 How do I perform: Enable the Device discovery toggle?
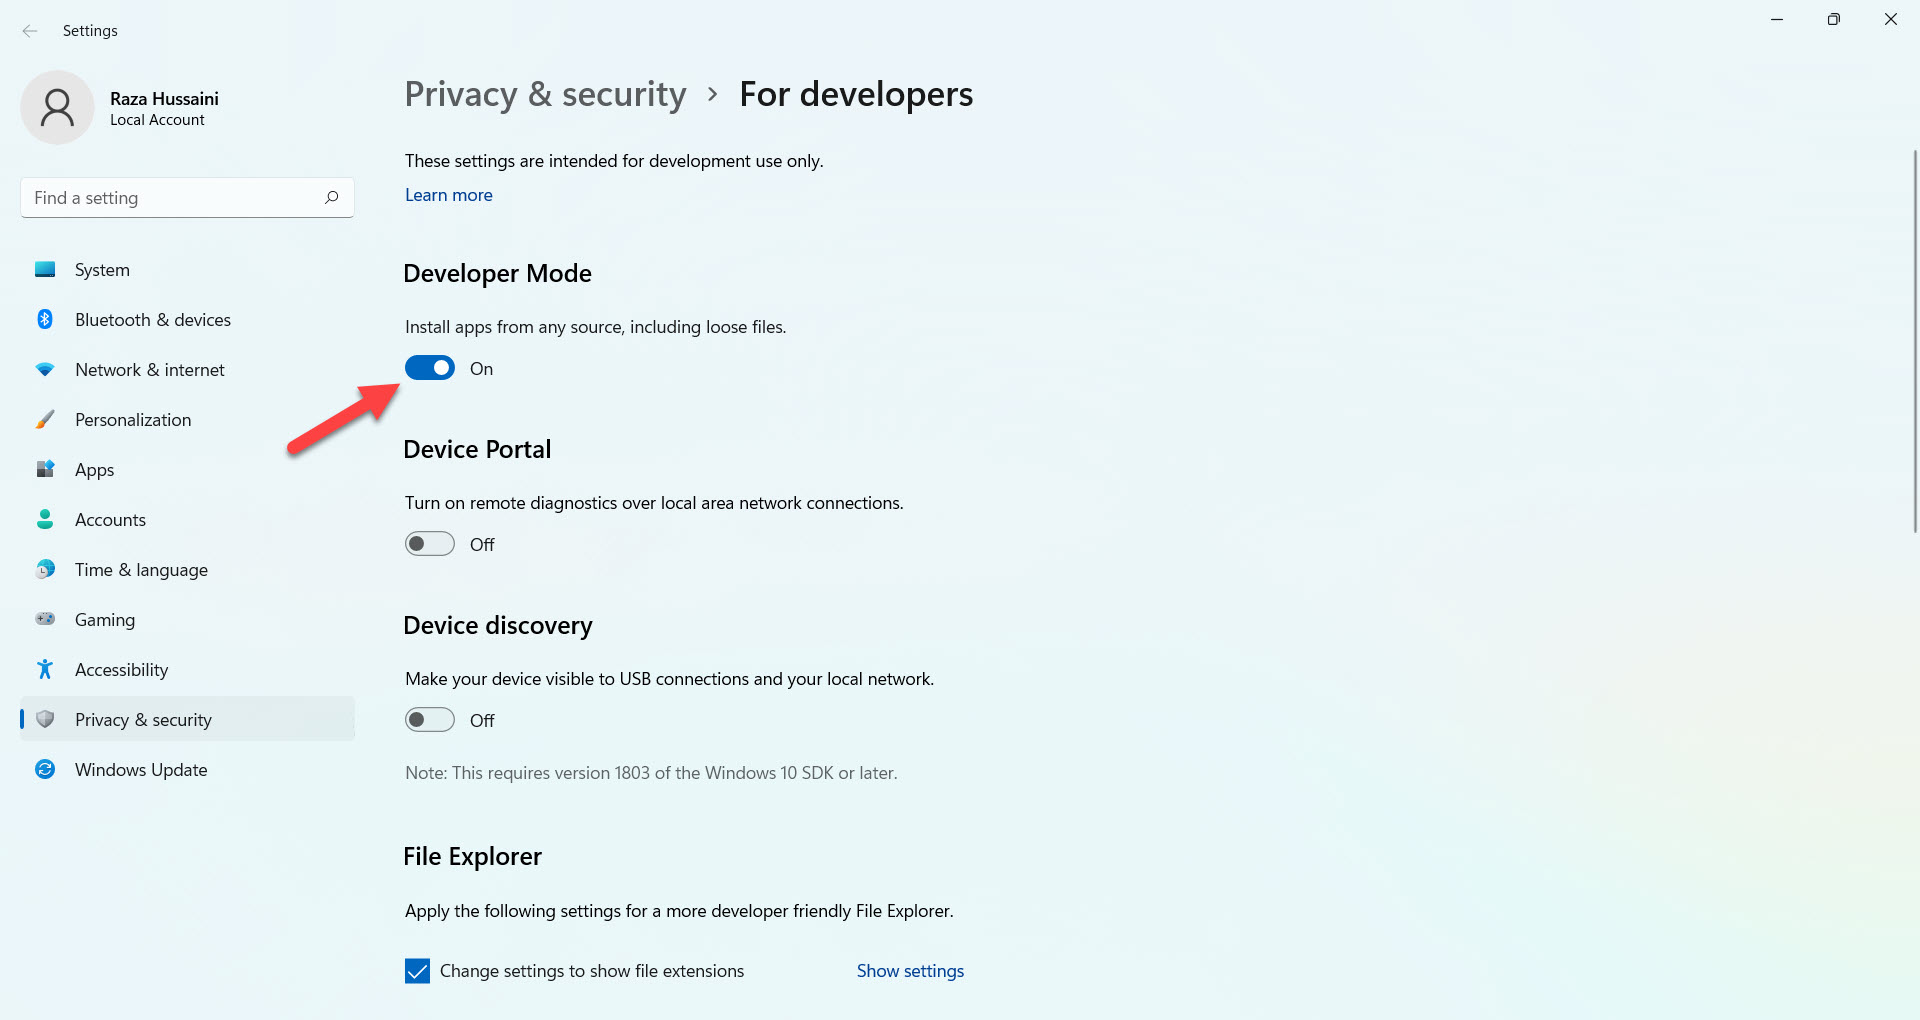(430, 721)
